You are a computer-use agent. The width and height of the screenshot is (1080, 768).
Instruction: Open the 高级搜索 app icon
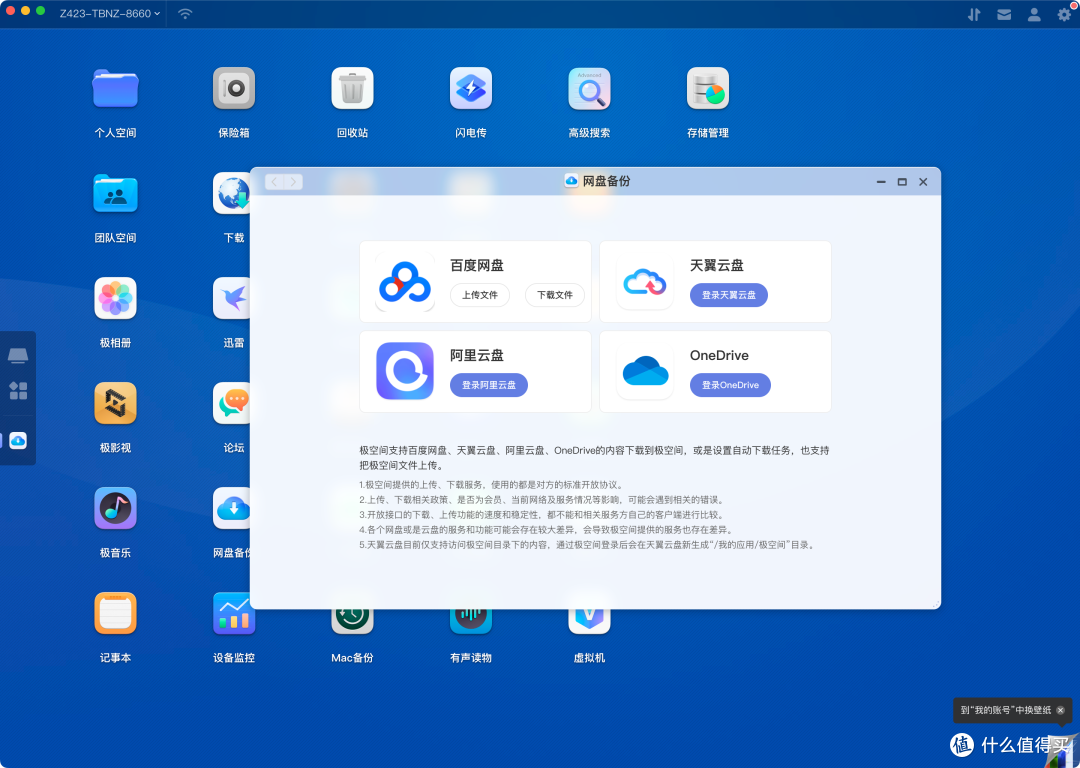point(590,88)
